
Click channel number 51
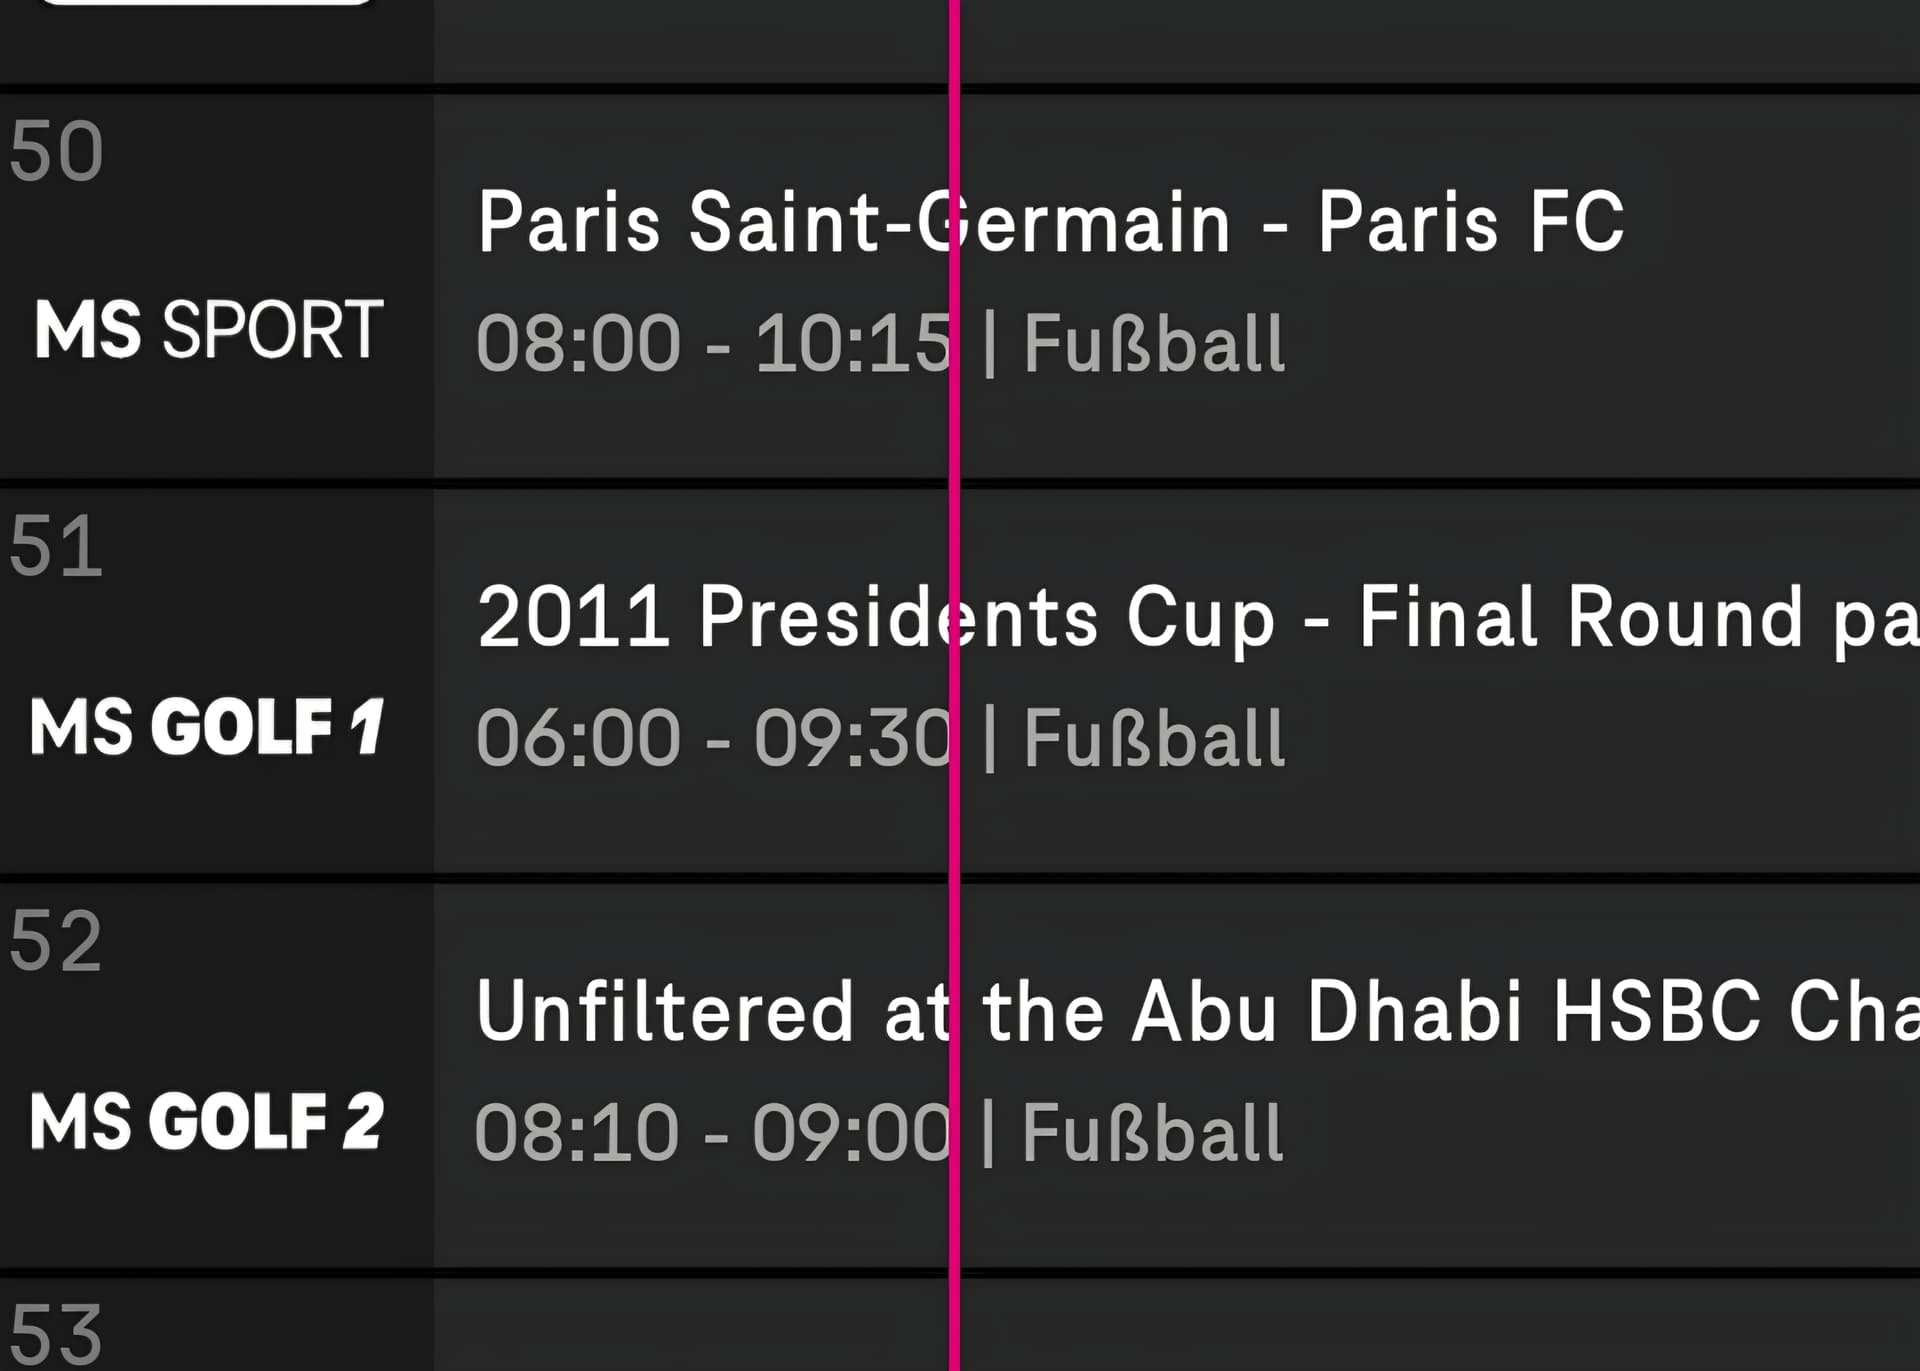point(56,547)
